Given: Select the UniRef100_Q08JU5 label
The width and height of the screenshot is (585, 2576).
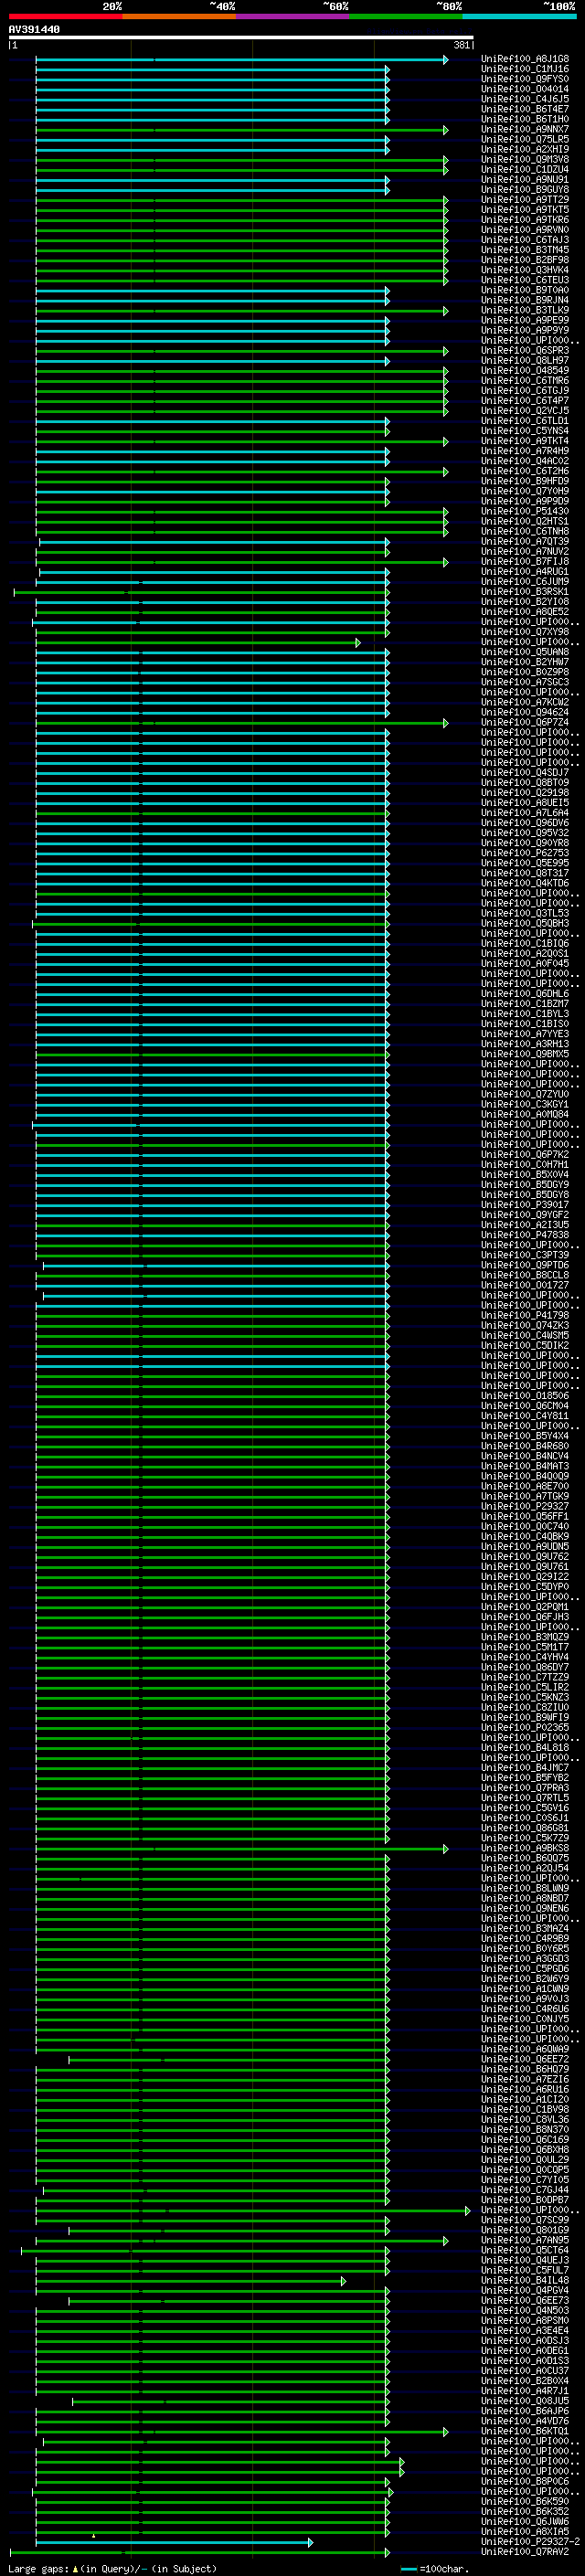Looking at the screenshot, I should point(525,2402).
